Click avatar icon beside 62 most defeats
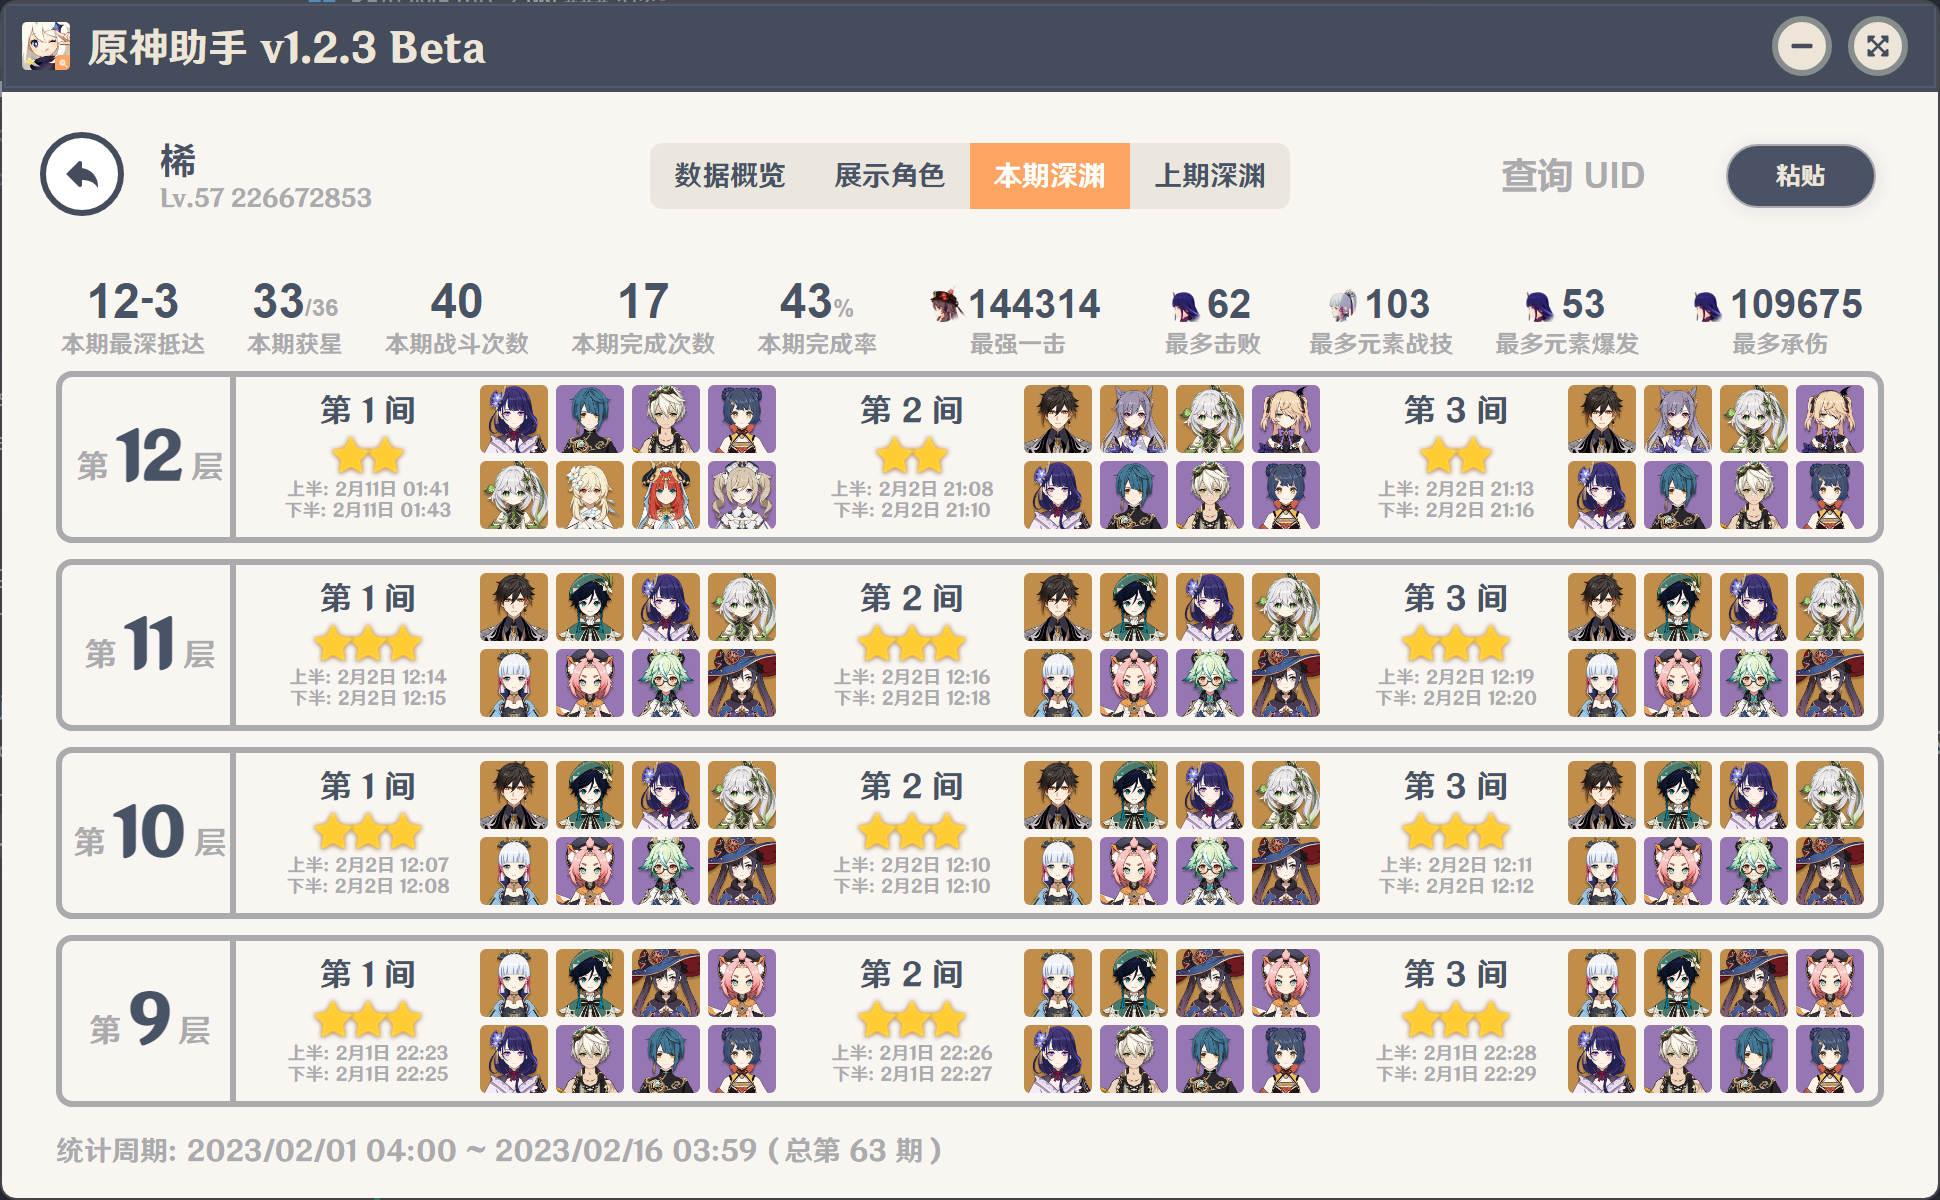The width and height of the screenshot is (1940, 1200). [1184, 304]
